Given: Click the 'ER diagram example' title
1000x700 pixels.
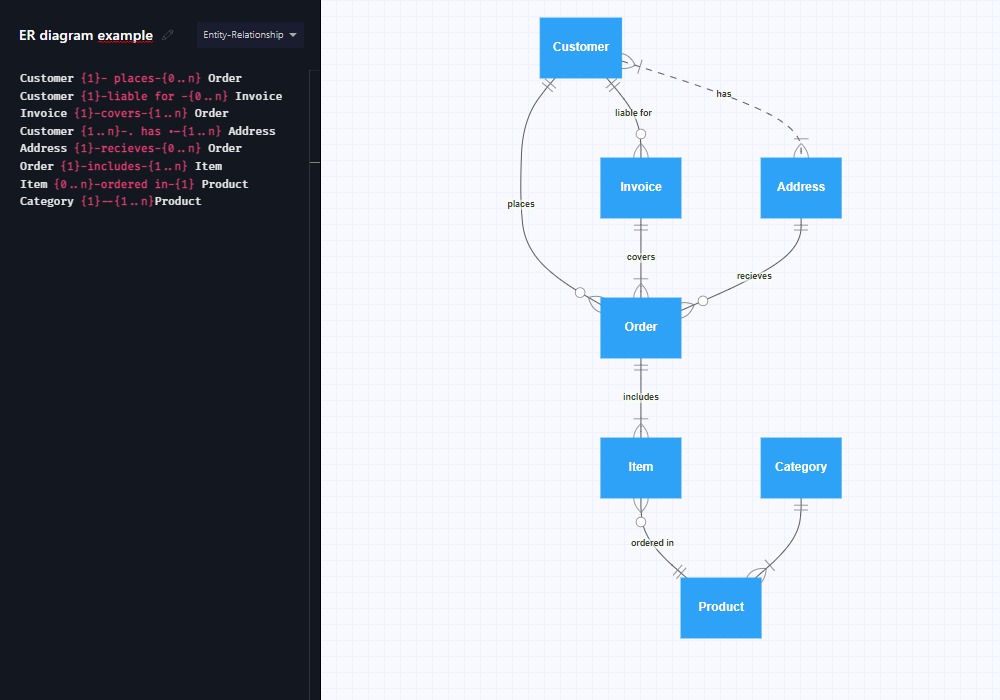Looking at the screenshot, I should [x=86, y=35].
